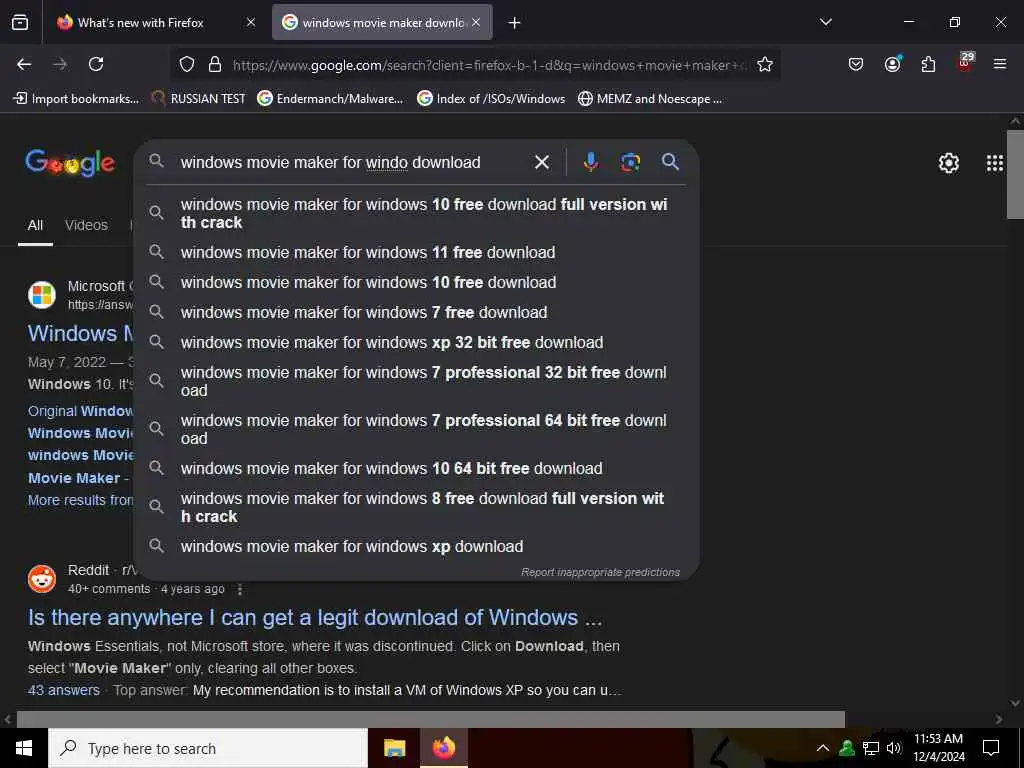The image size is (1024, 768).
Task: Open the MEMZ and Noescape bookmark
Action: click(x=650, y=99)
